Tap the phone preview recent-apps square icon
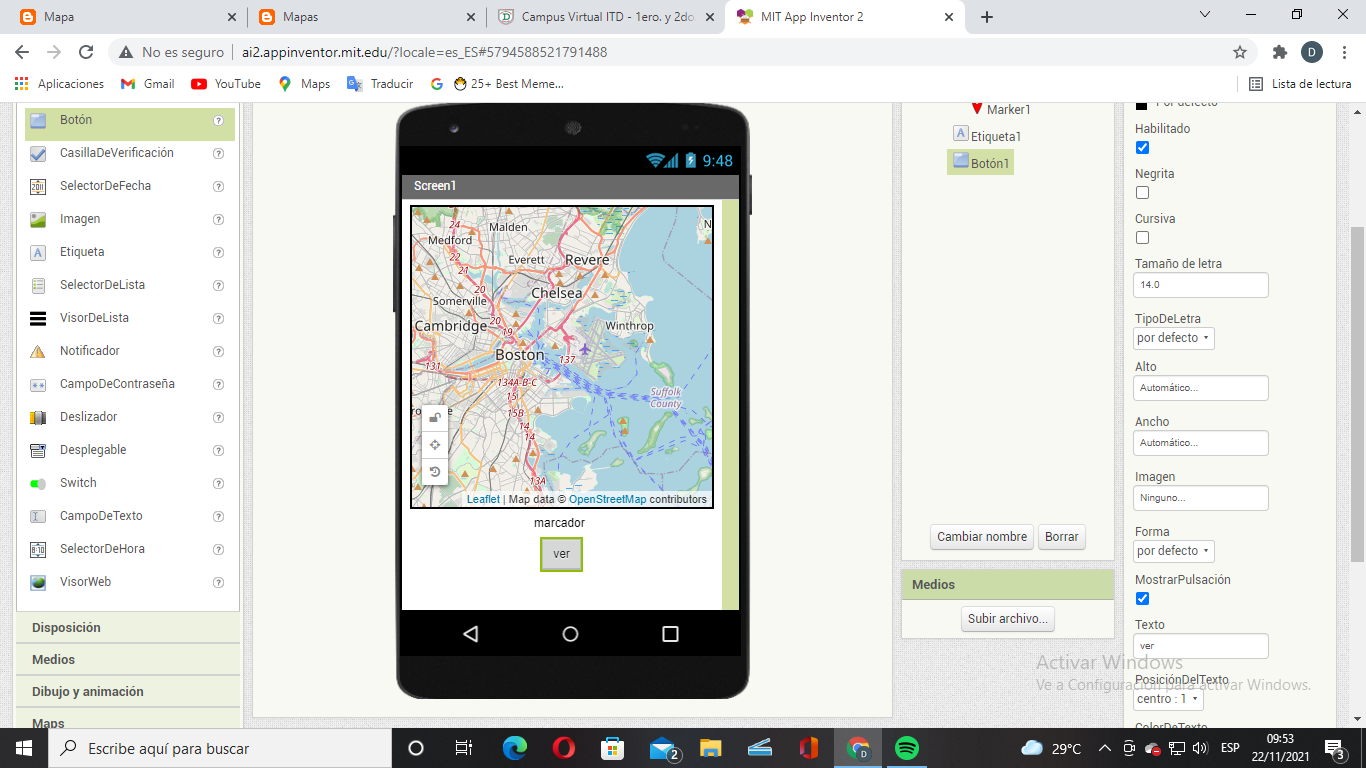1366x768 pixels. [671, 634]
